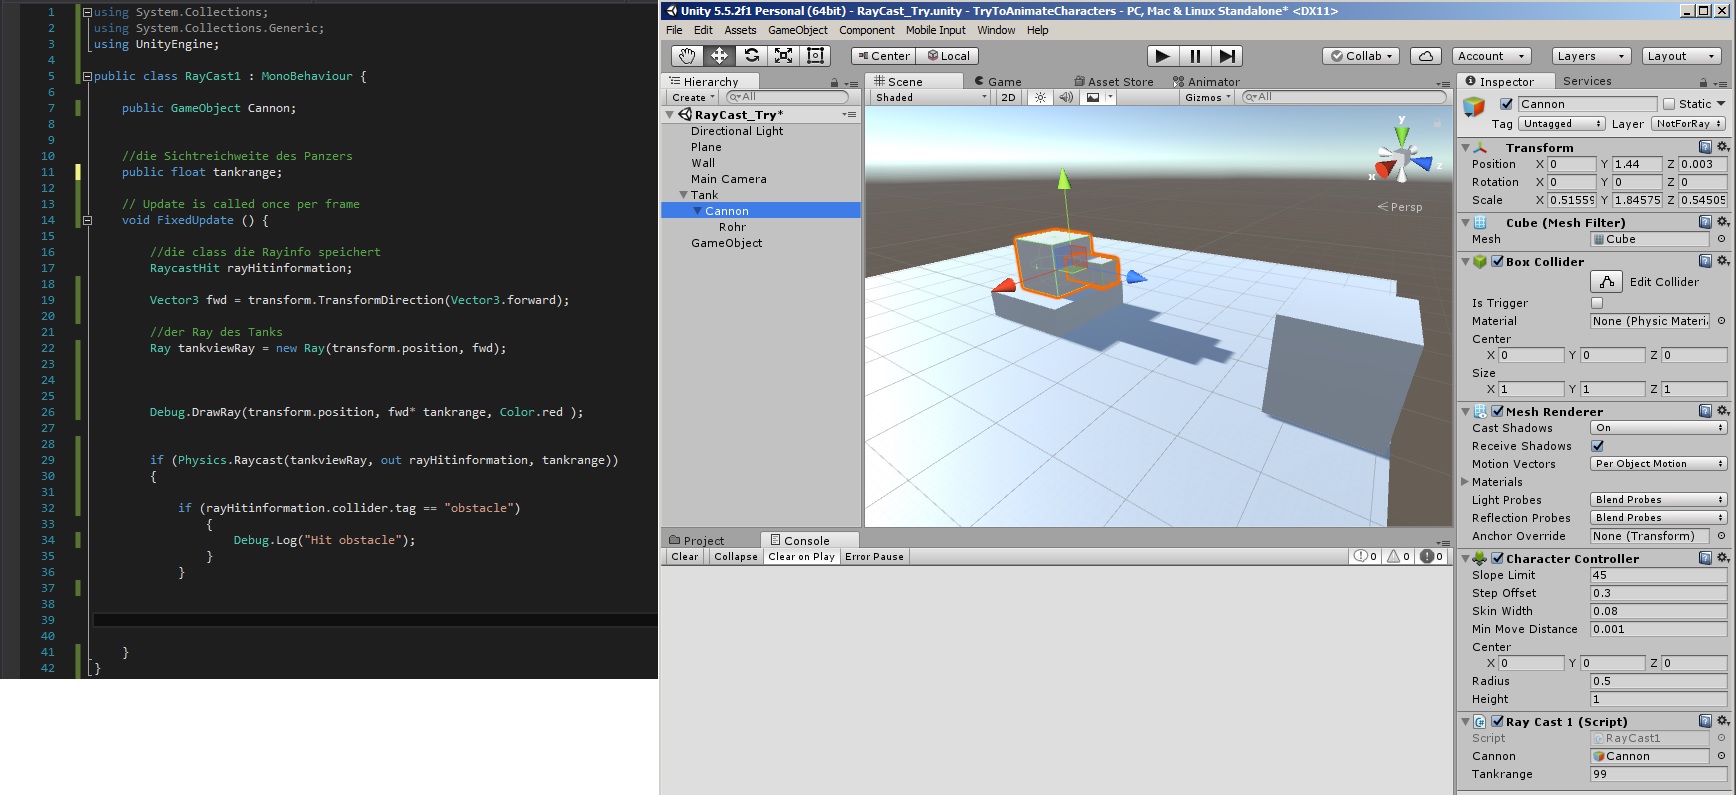Toggle Clear on Play button
Image resolution: width=1736 pixels, height=795 pixels.
(801, 557)
